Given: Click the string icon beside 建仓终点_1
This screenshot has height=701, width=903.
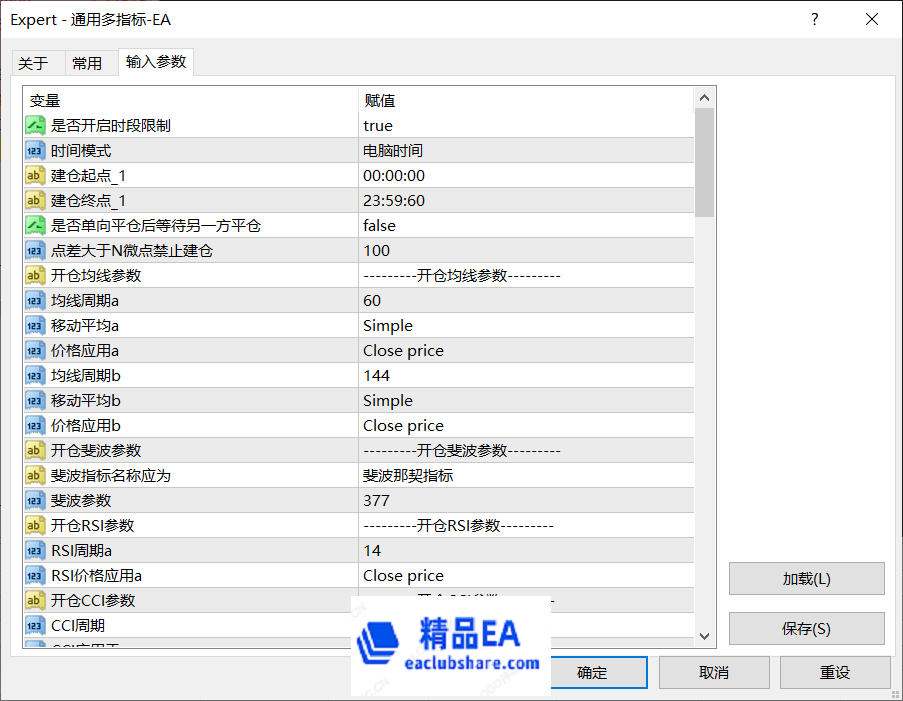Looking at the screenshot, I should click(x=36, y=200).
